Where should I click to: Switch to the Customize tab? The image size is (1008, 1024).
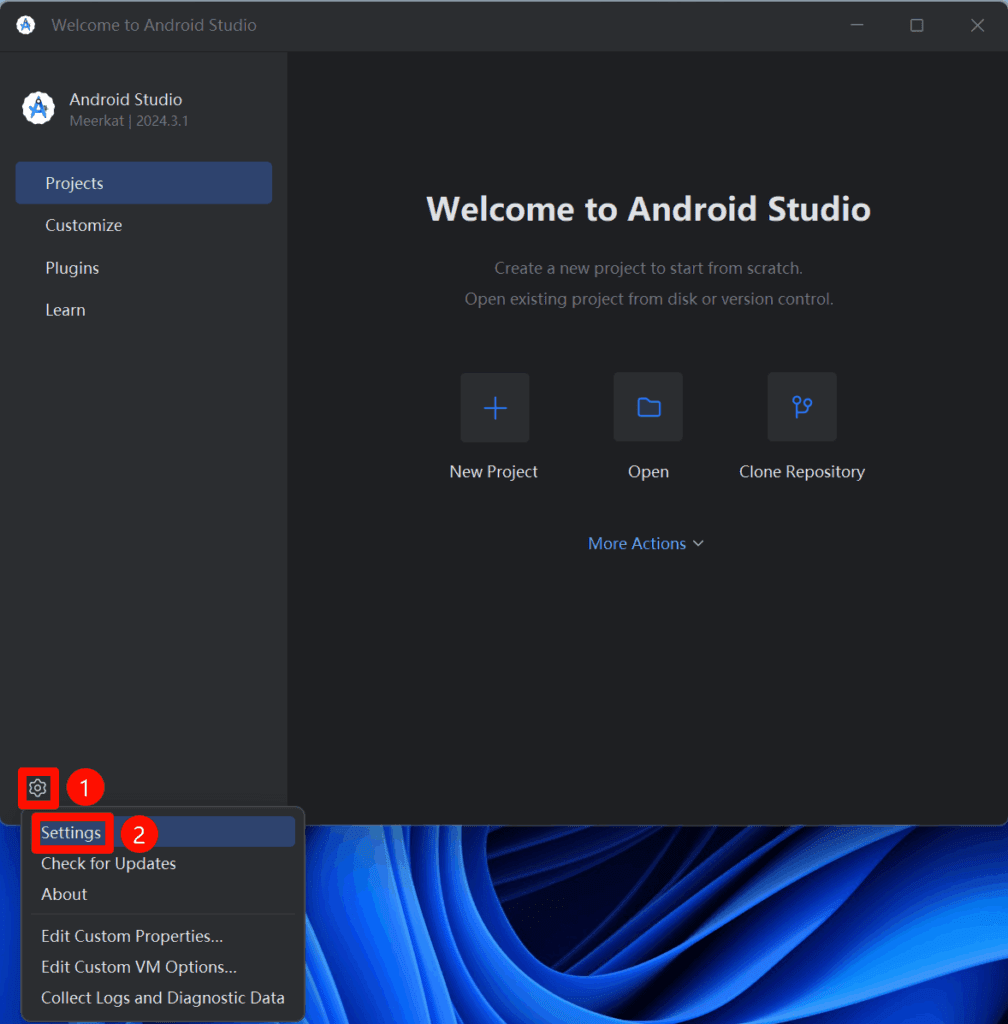pos(84,226)
